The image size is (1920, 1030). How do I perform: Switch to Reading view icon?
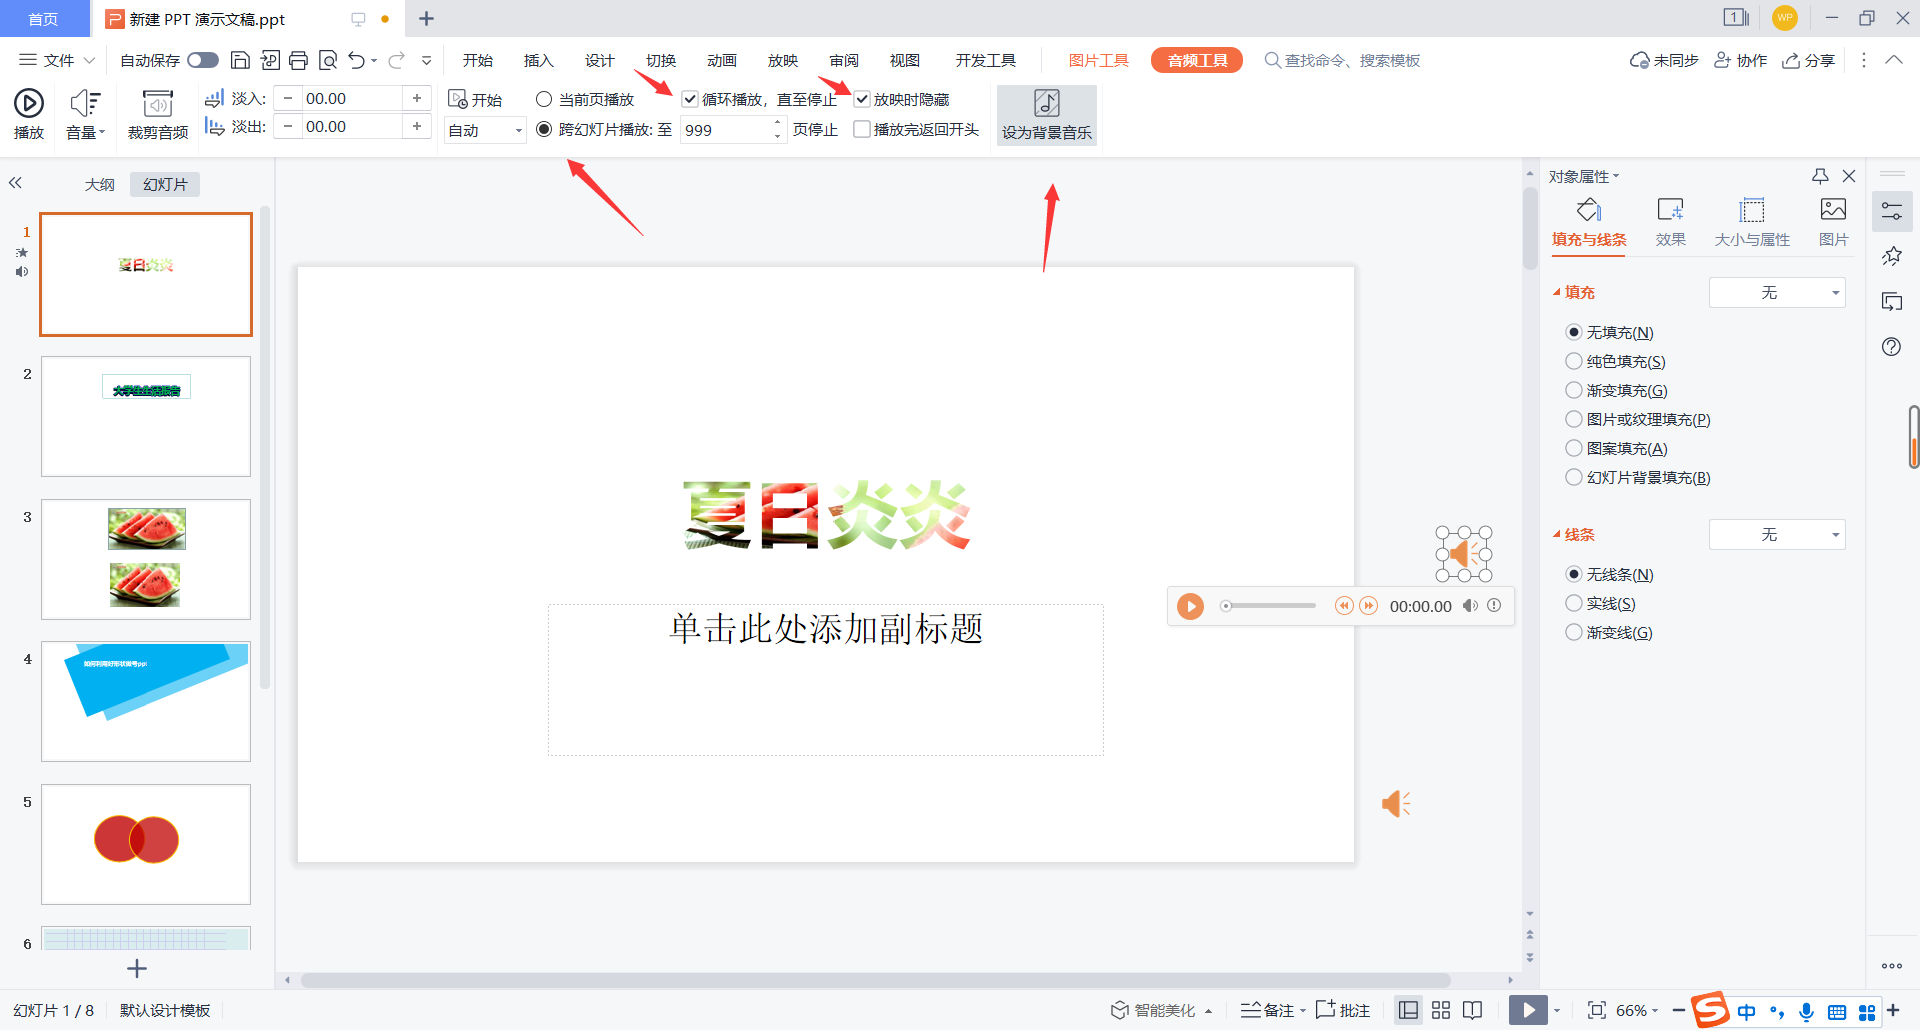click(1472, 1010)
